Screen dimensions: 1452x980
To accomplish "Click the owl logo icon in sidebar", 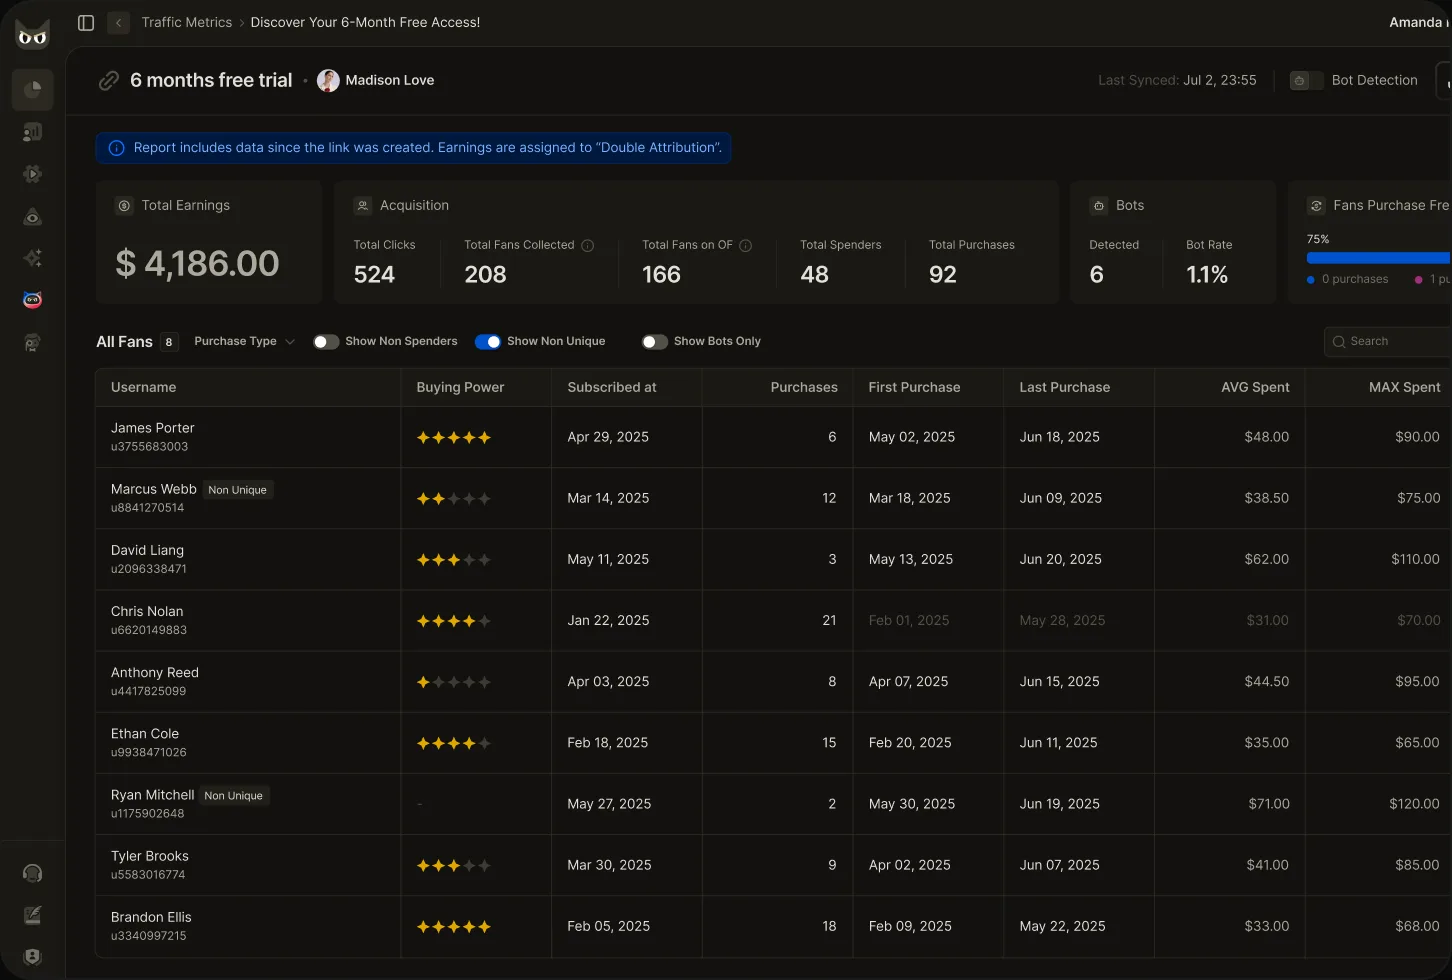I will point(32,35).
